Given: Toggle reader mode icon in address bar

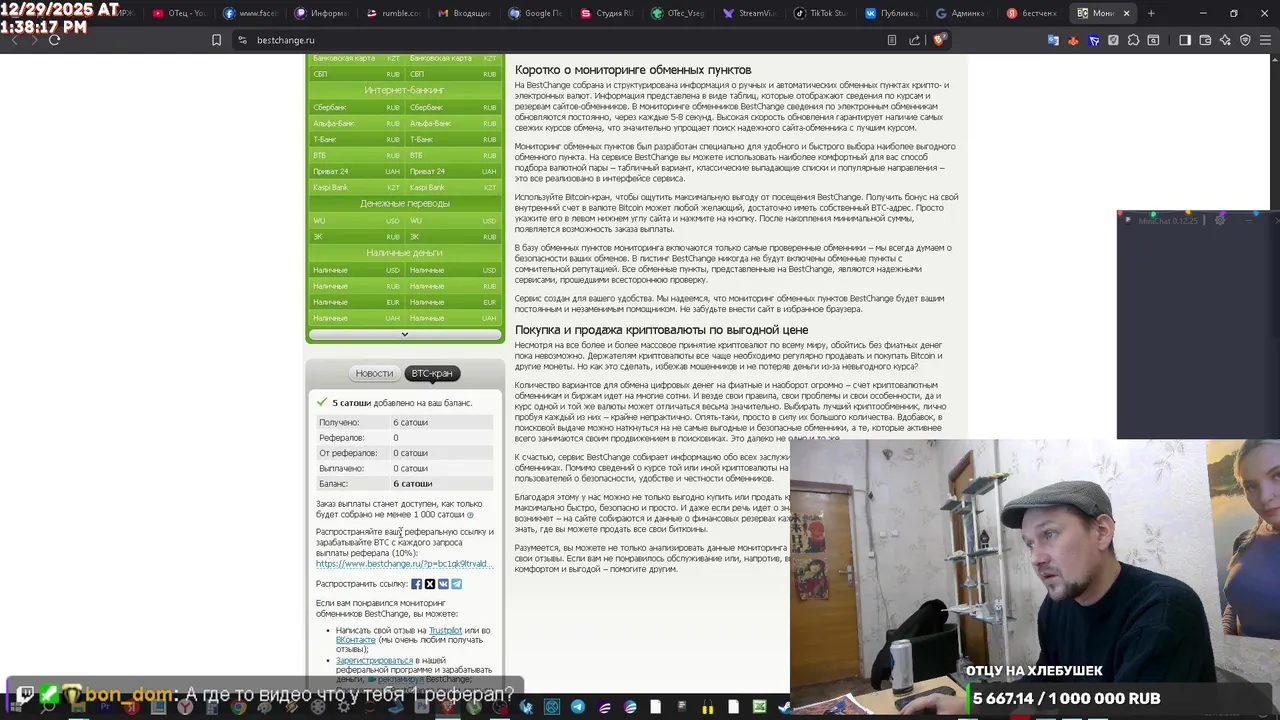Looking at the screenshot, I should (891, 40).
